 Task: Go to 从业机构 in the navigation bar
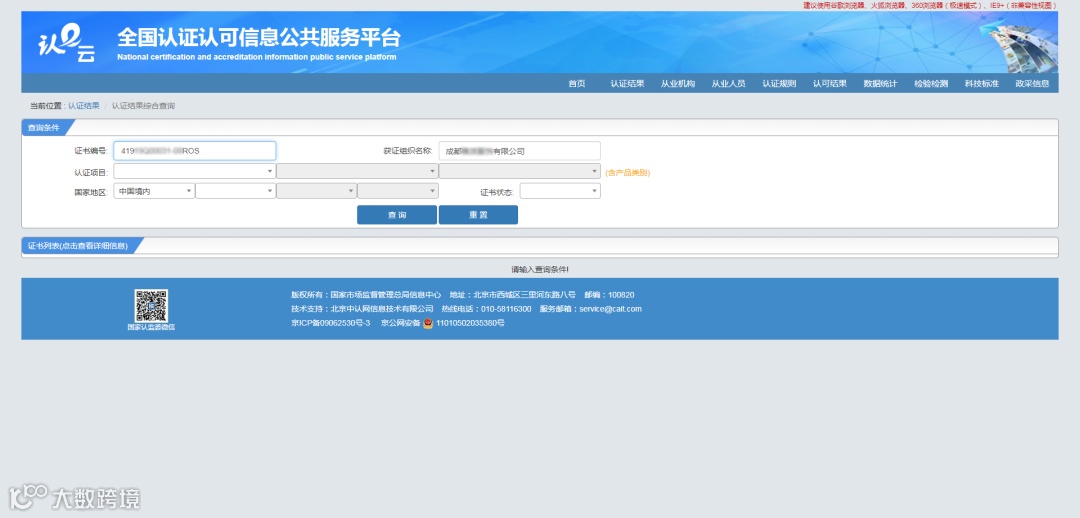(x=678, y=84)
